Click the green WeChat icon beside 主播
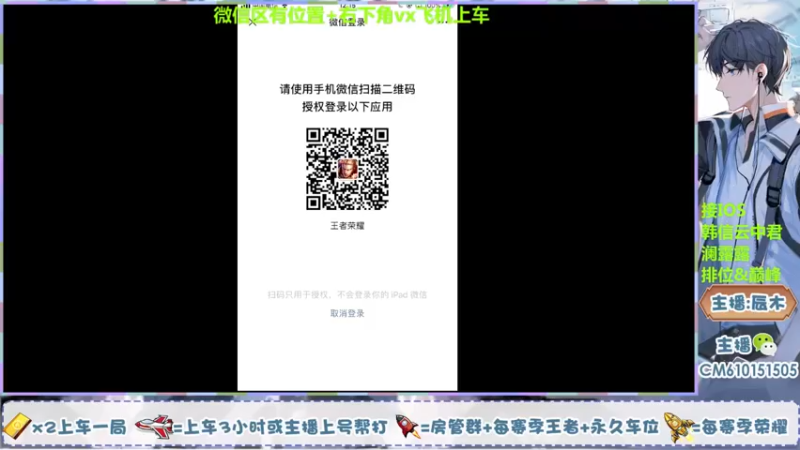The image size is (800, 450). [x=764, y=345]
